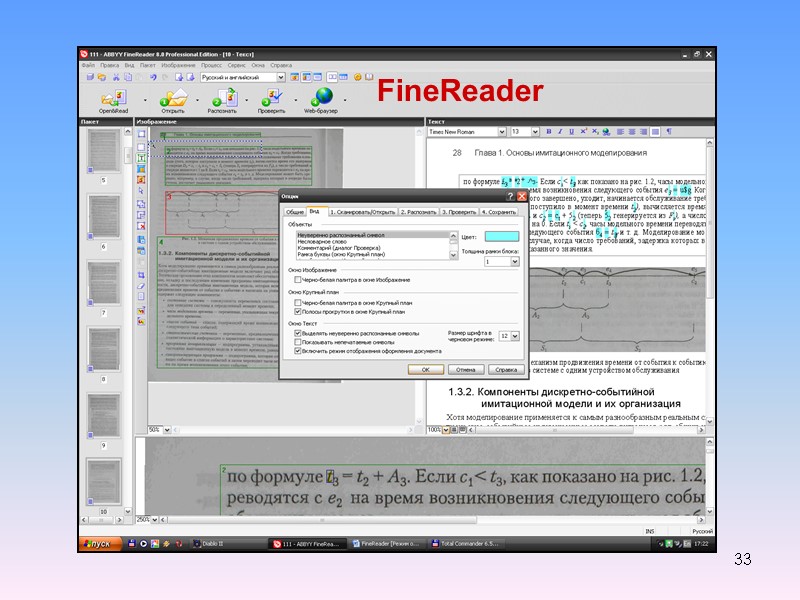This screenshot has height=600, width=800.
Task: Switch to 4. Сохранить tab
Action: [x=498, y=212]
